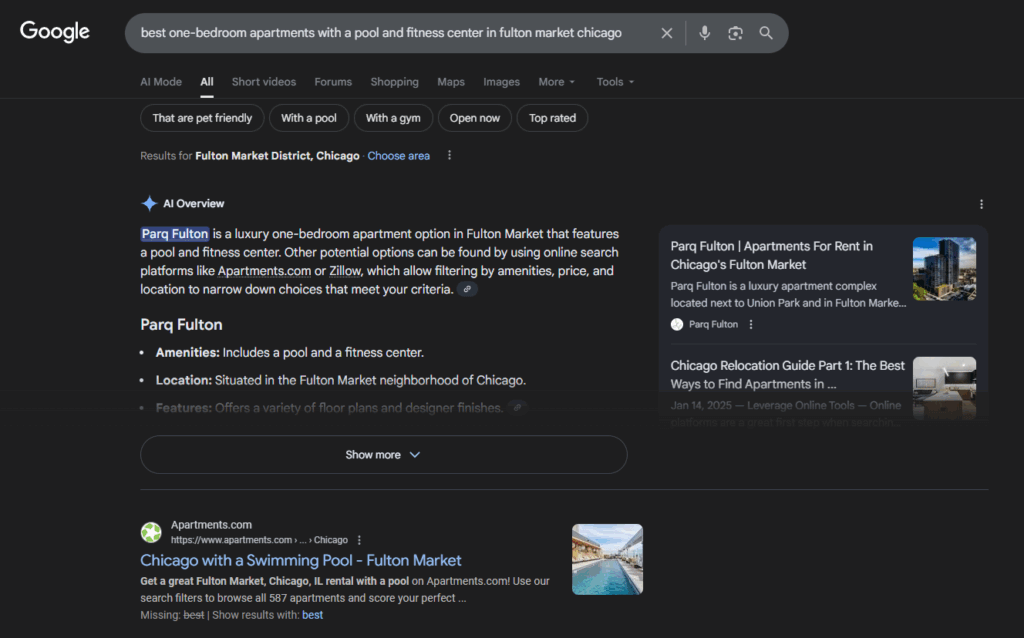Open the Tools dropdown
The width and height of the screenshot is (1024, 638).
[x=615, y=82]
